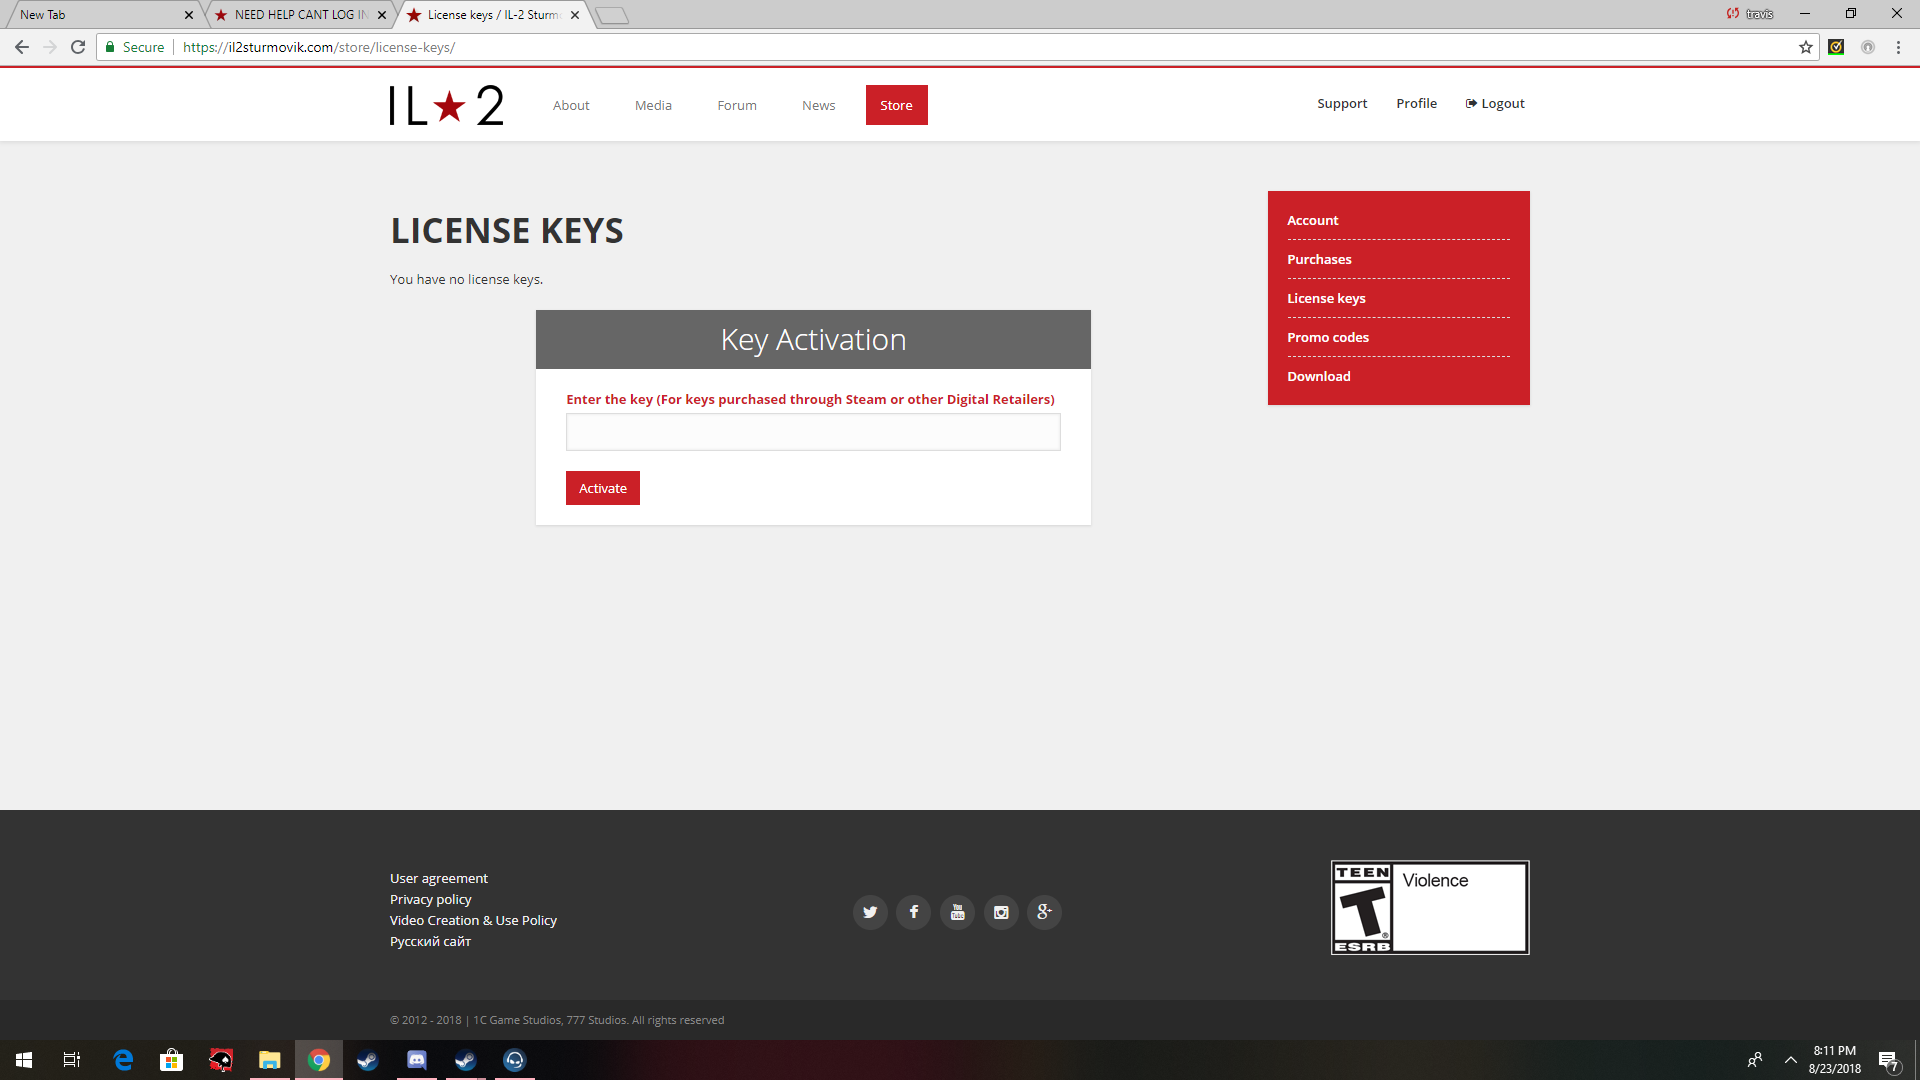
Task: Switch to the NEED HELP CANT LOG IN tab
Action: coord(300,15)
